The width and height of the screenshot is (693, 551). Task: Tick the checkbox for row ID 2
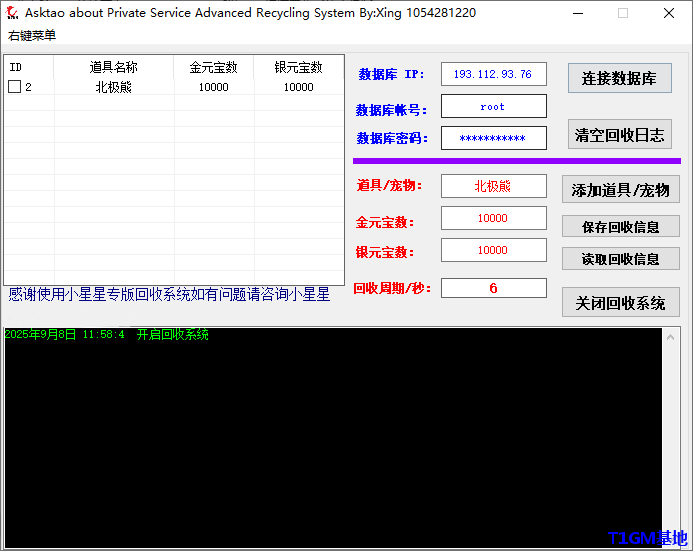(x=15, y=87)
